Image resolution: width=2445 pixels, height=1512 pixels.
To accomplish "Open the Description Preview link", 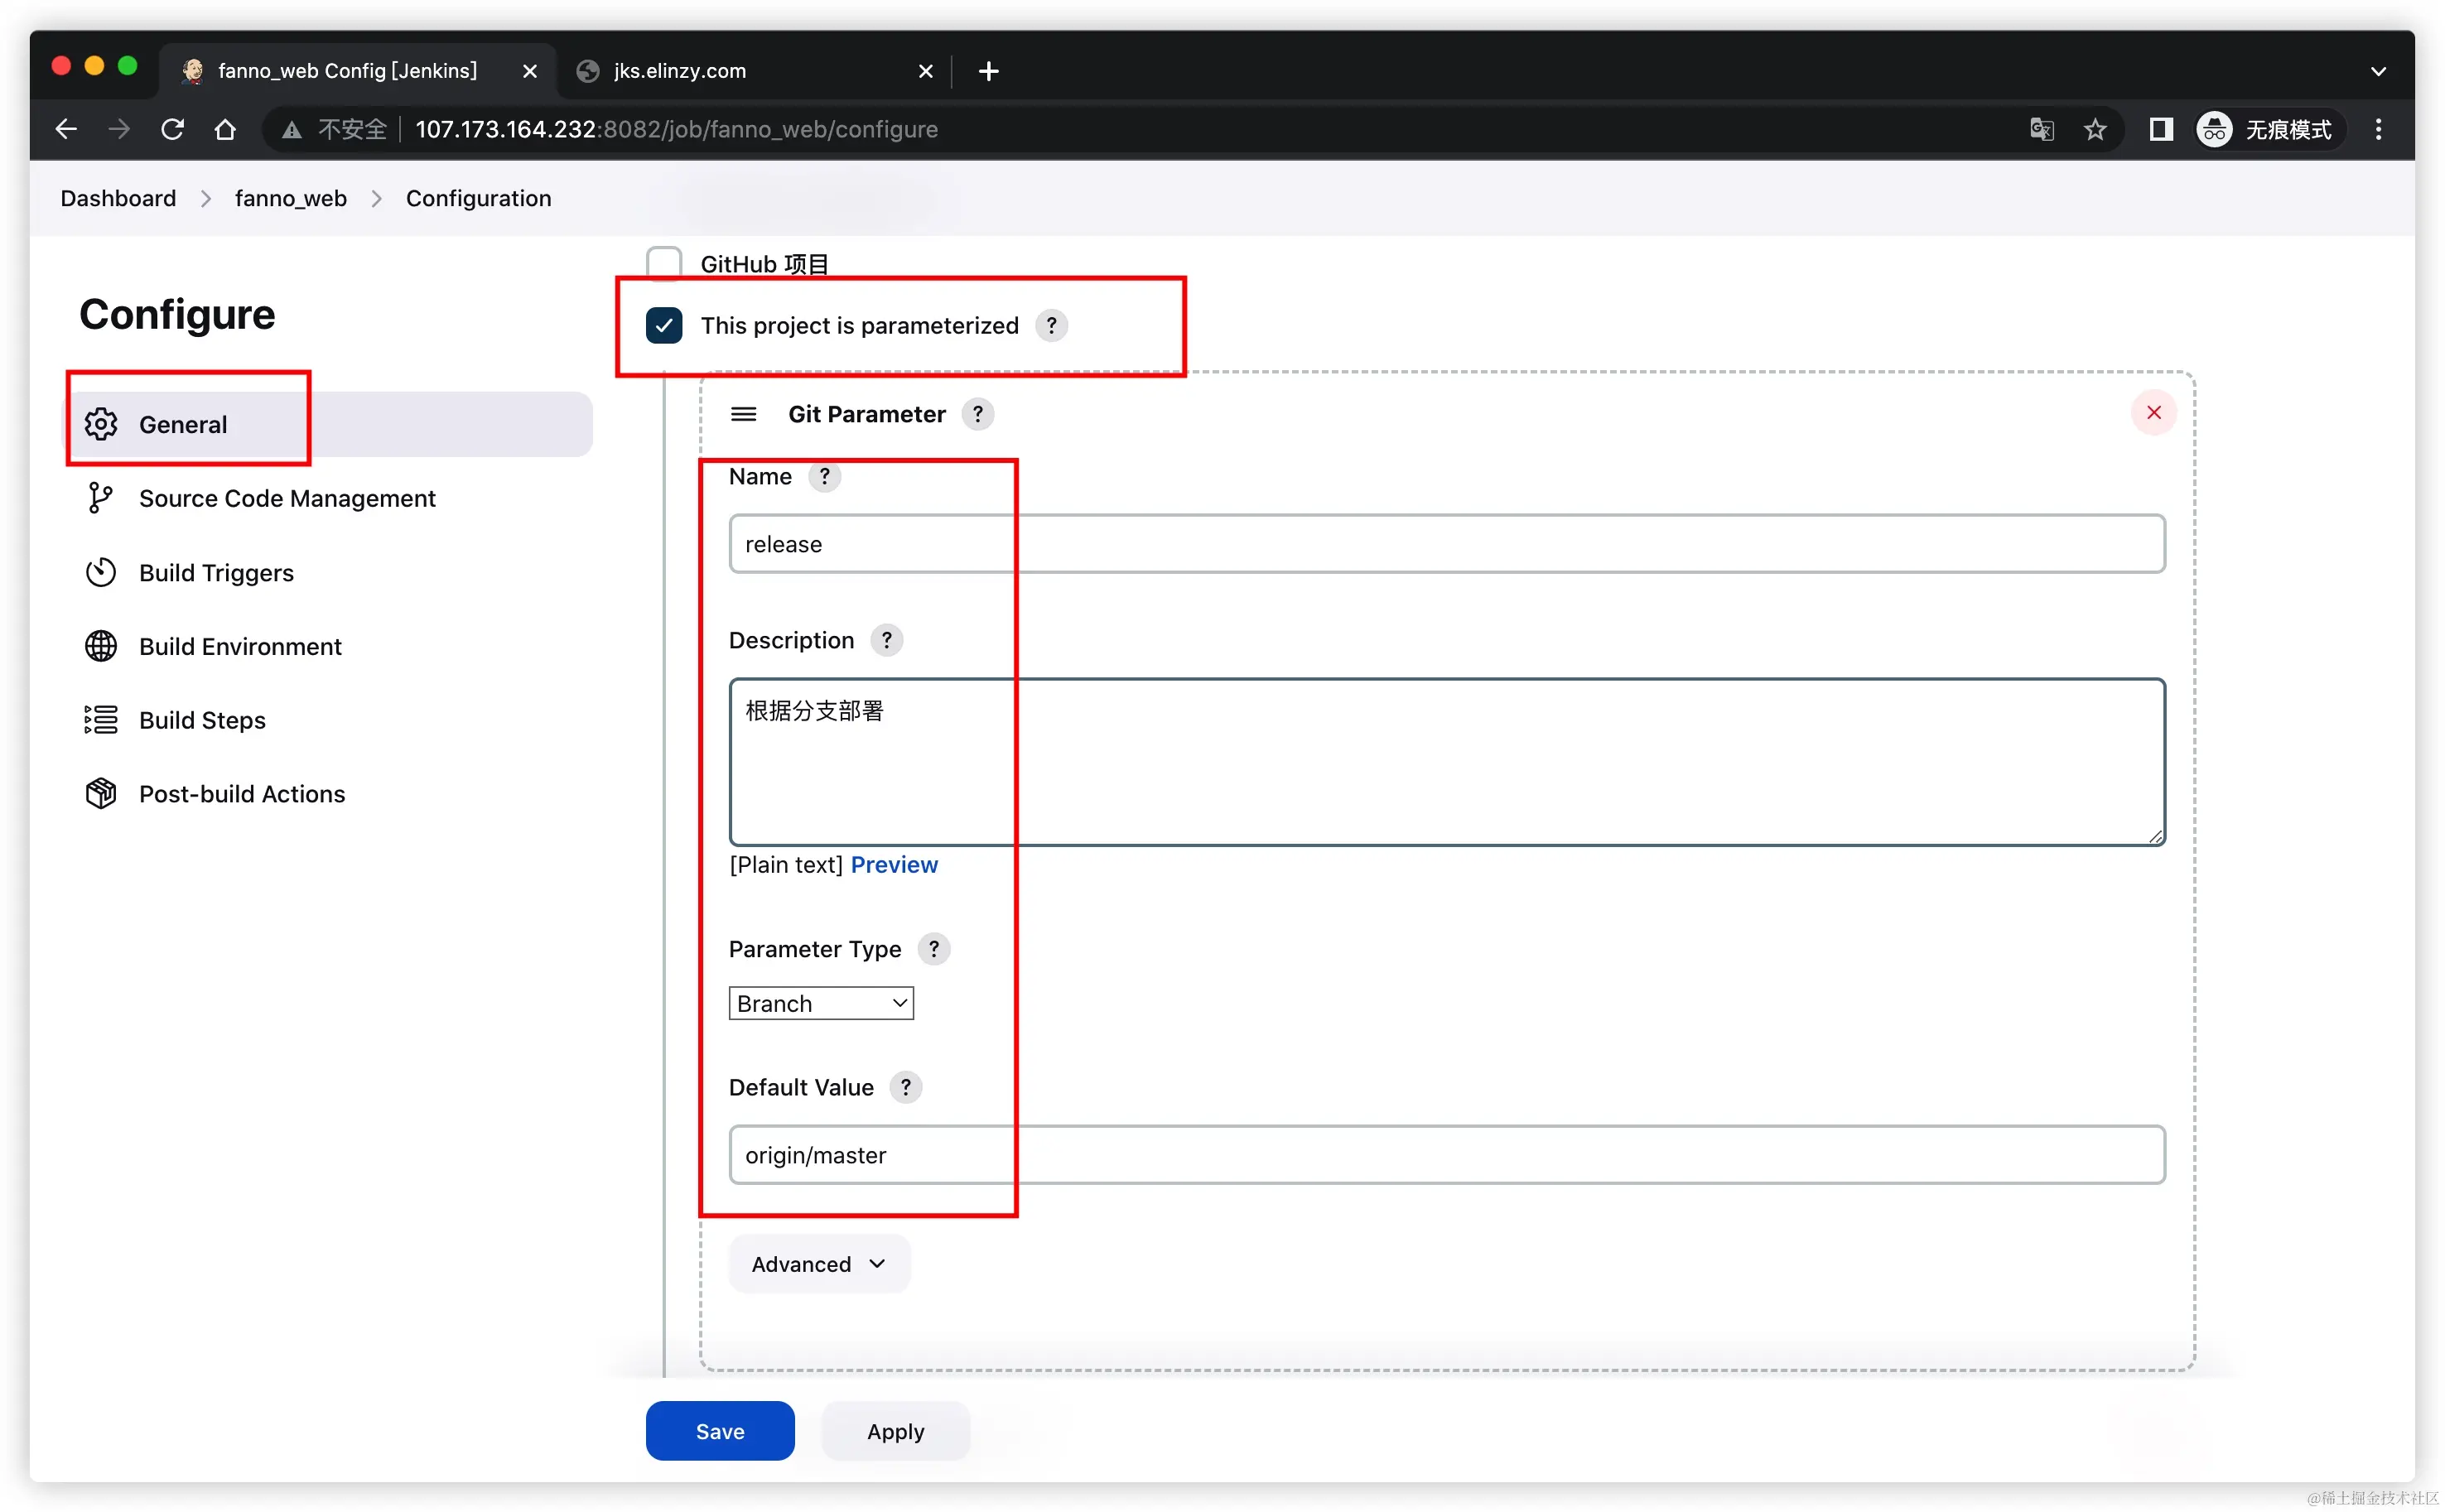I will click(x=894, y=865).
